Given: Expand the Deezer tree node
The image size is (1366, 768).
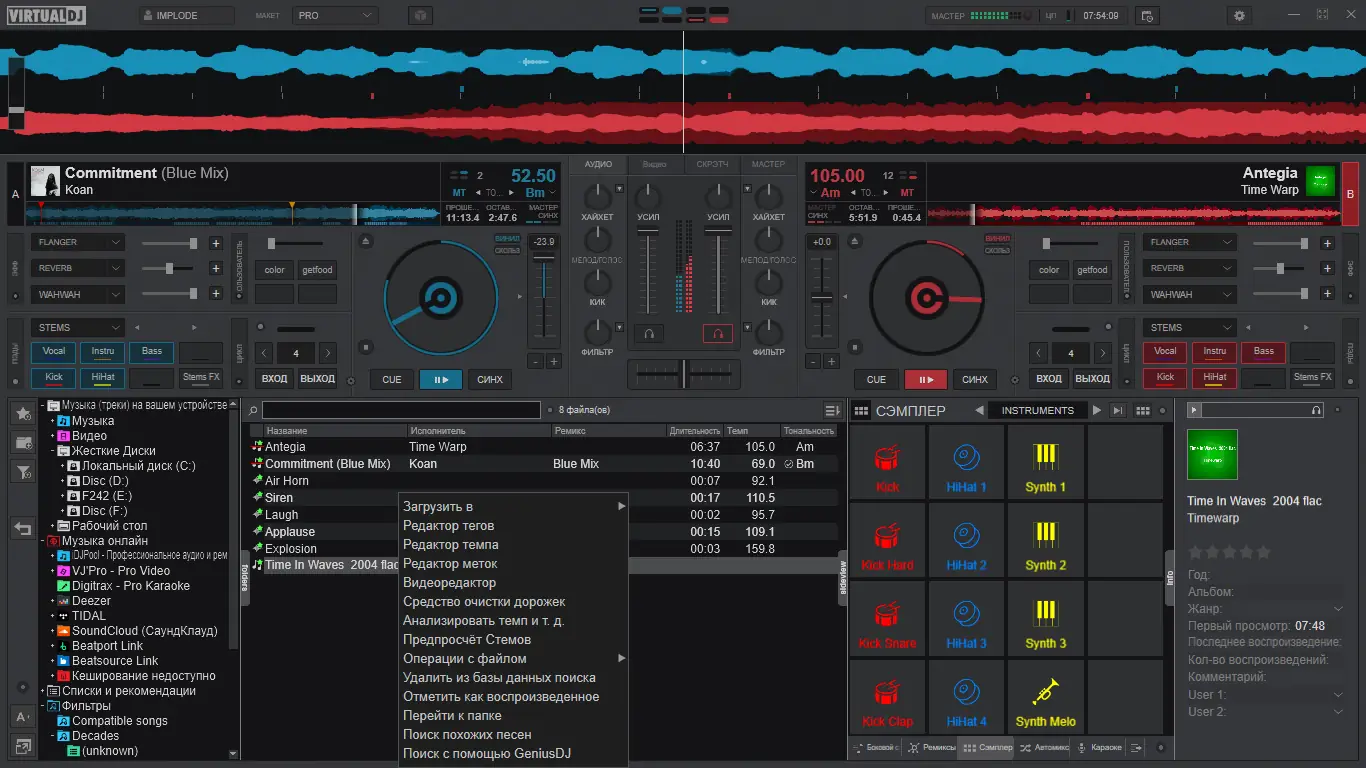Looking at the screenshot, I should (x=50, y=601).
